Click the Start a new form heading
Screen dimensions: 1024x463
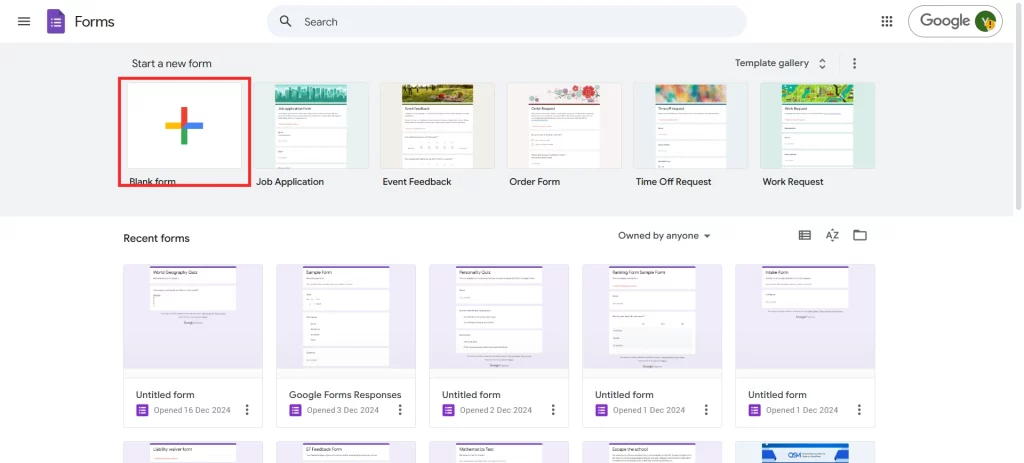(172, 63)
